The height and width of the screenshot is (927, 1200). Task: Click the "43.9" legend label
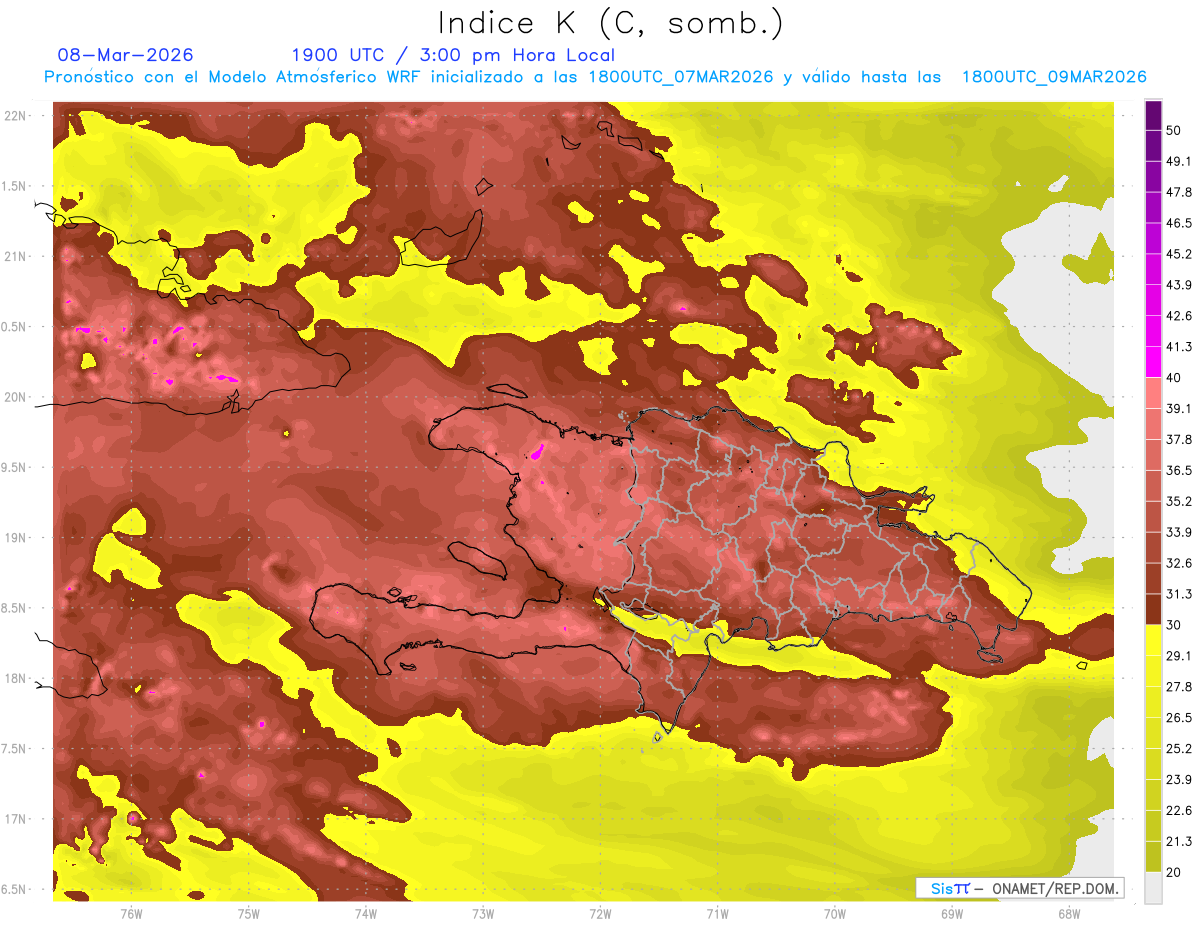click(x=1179, y=285)
